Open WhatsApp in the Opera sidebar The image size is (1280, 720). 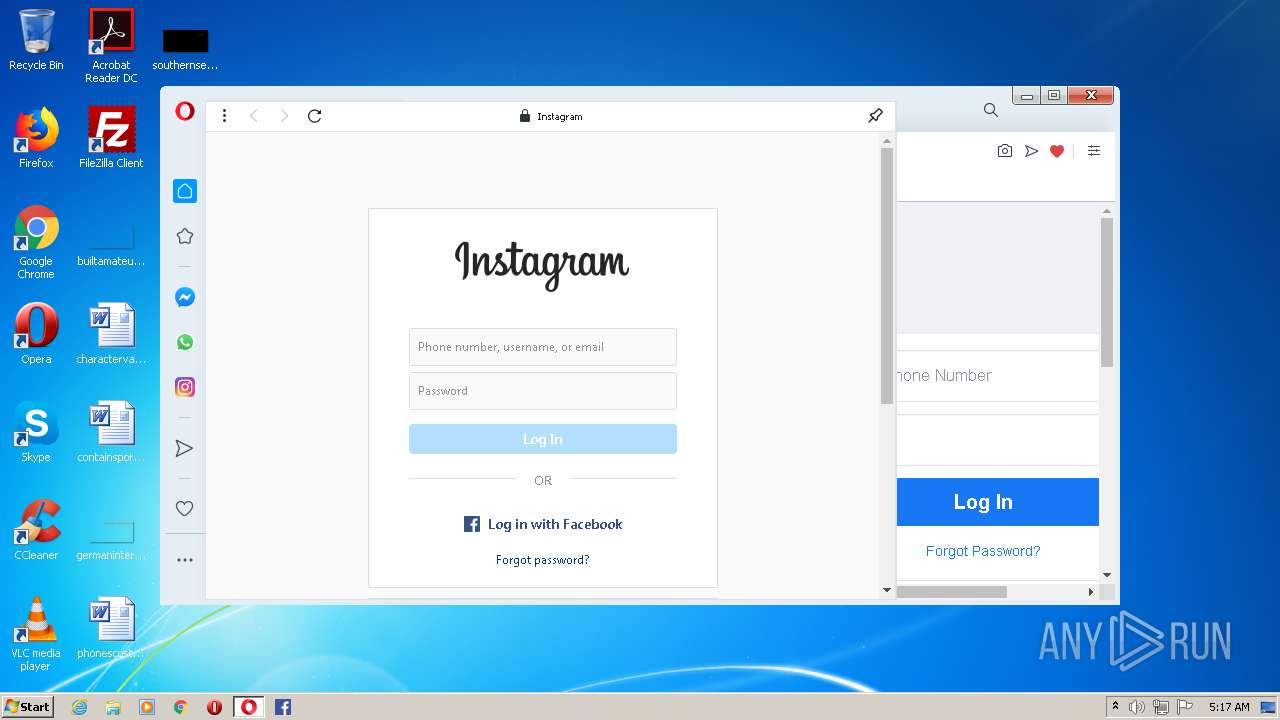click(x=184, y=342)
